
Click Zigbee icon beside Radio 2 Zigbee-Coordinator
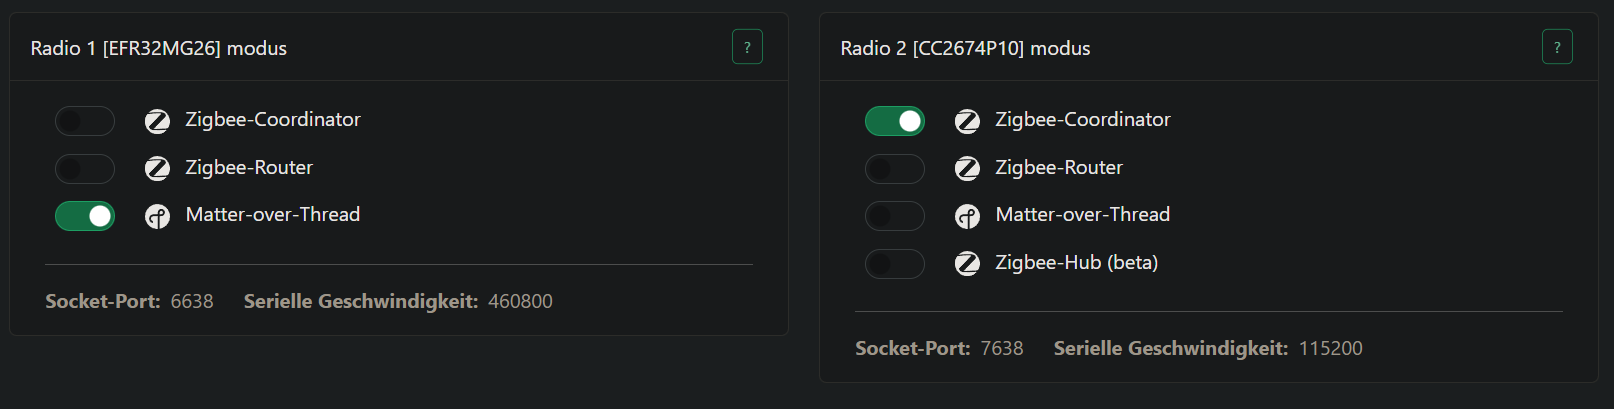967,121
